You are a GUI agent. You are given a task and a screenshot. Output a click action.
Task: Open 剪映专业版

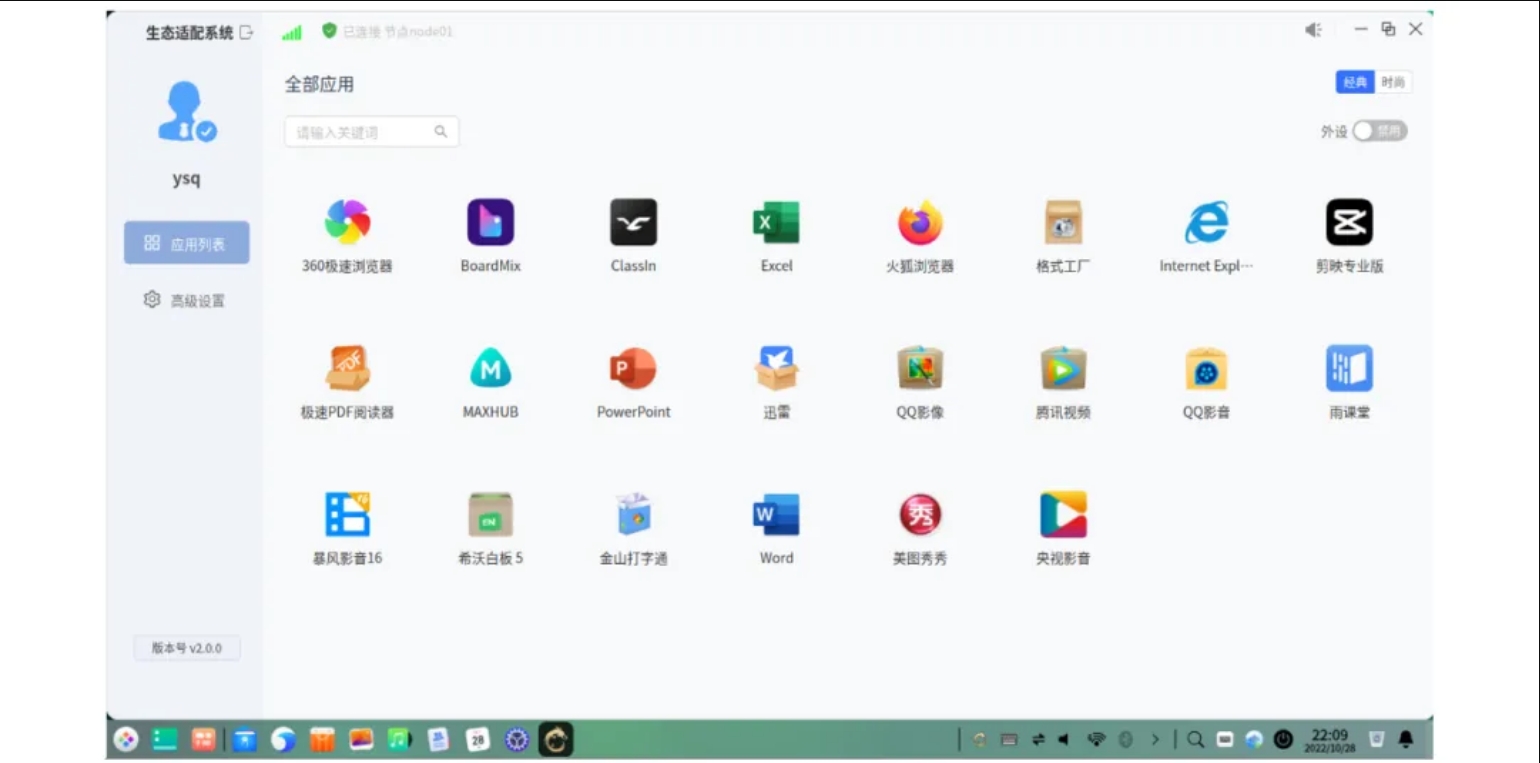pos(1349,222)
